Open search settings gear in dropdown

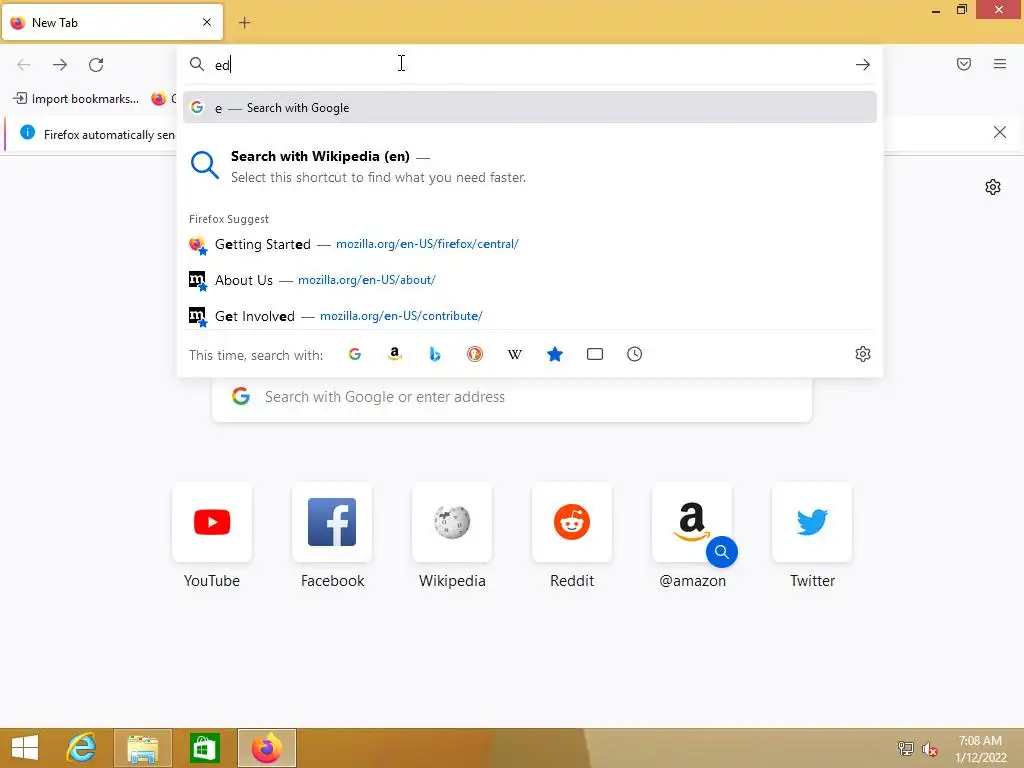pos(863,354)
